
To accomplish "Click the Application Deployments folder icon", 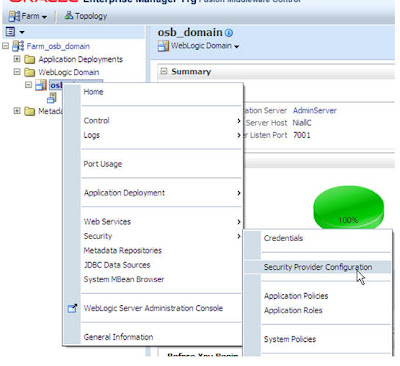I will pyautogui.click(x=30, y=59).
